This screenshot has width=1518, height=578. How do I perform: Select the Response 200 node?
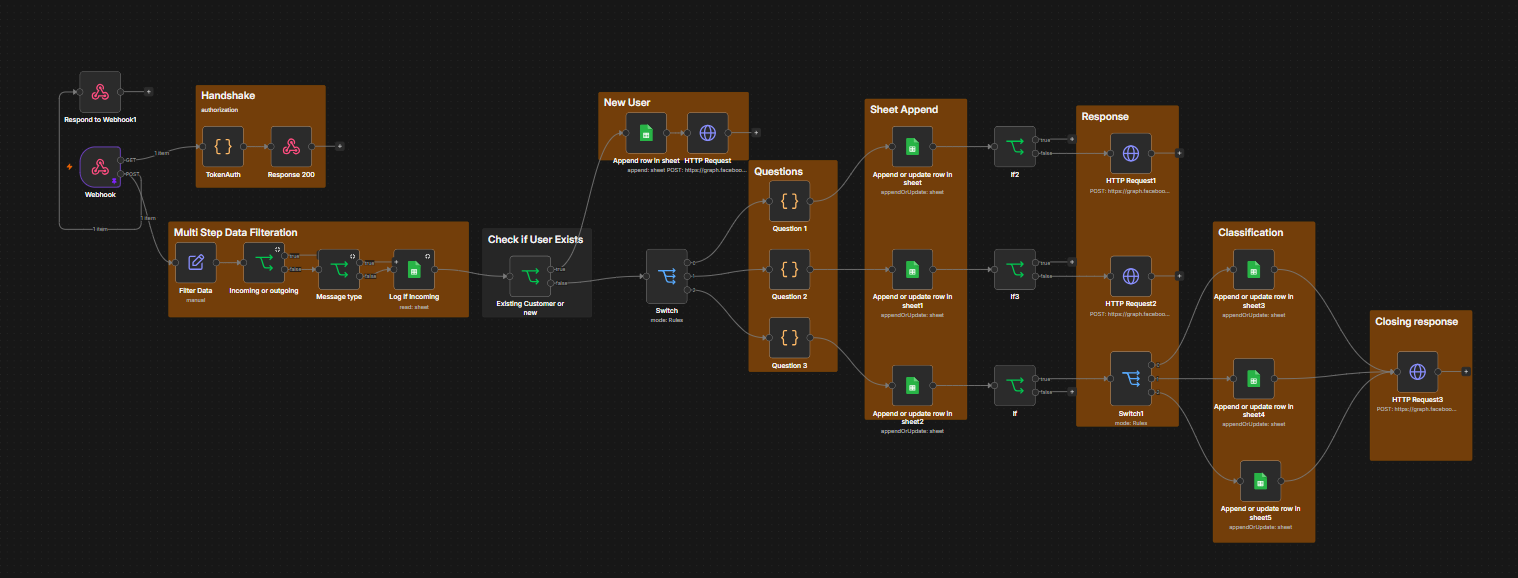(x=291, y=146)
